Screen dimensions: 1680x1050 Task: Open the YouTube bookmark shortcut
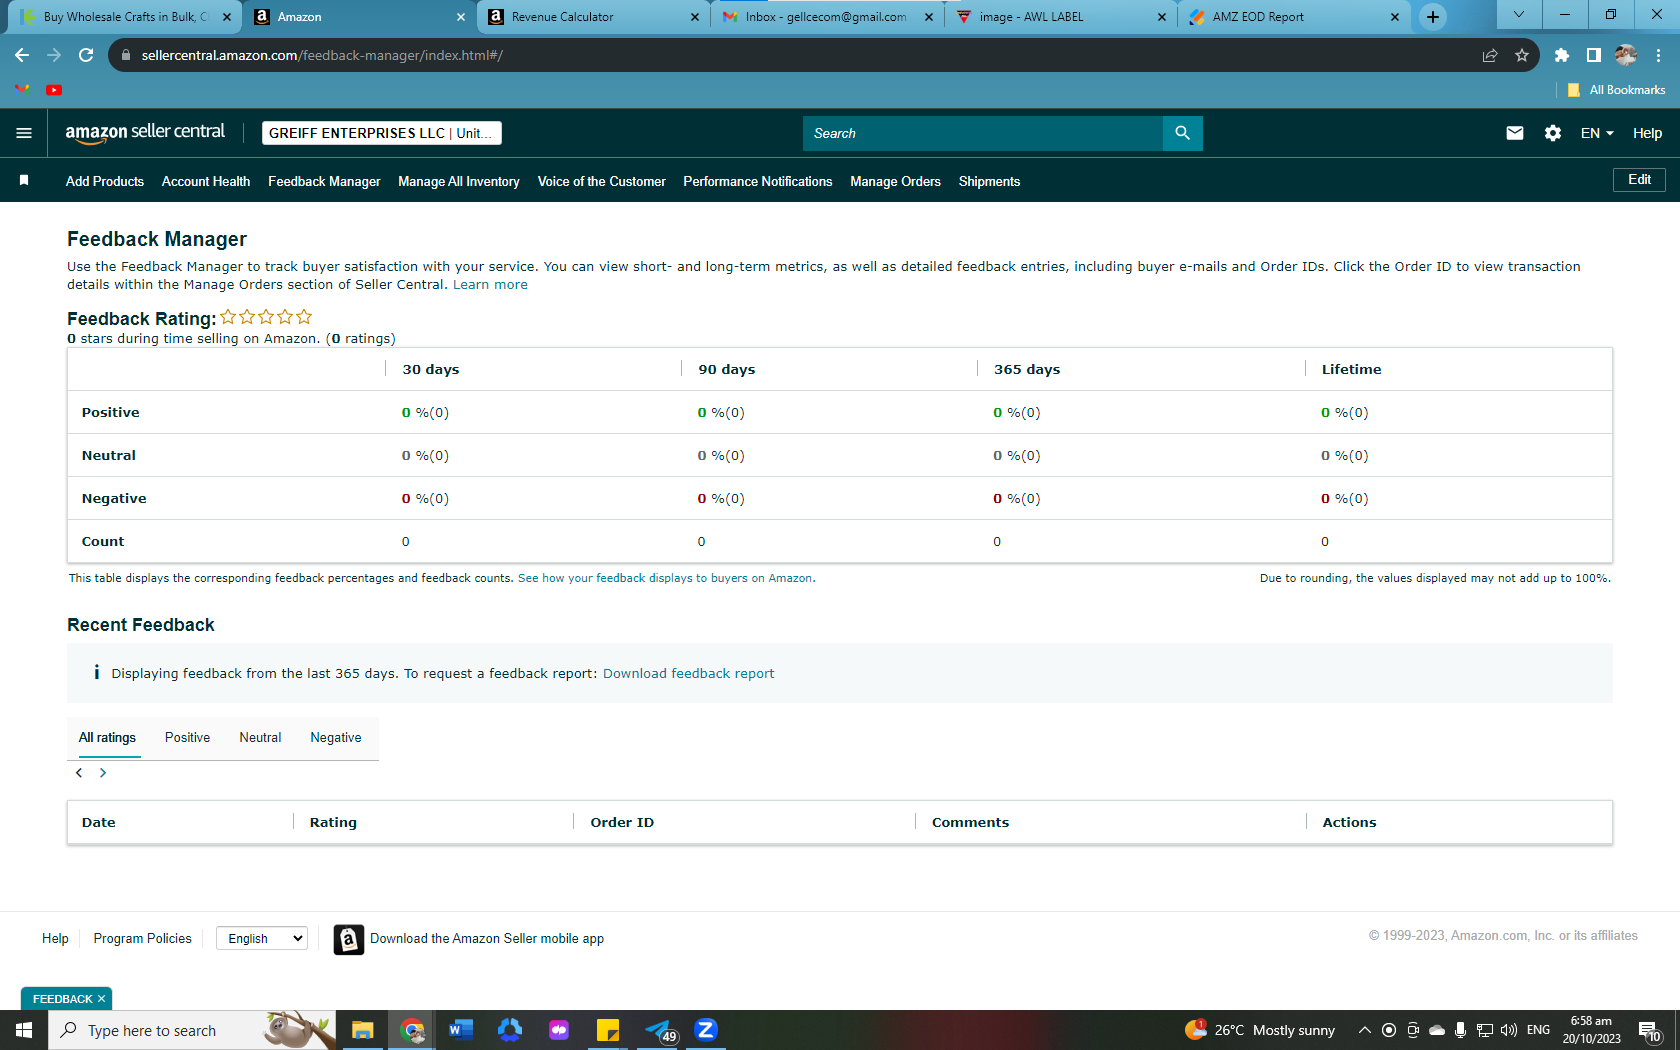click(54, 90)
